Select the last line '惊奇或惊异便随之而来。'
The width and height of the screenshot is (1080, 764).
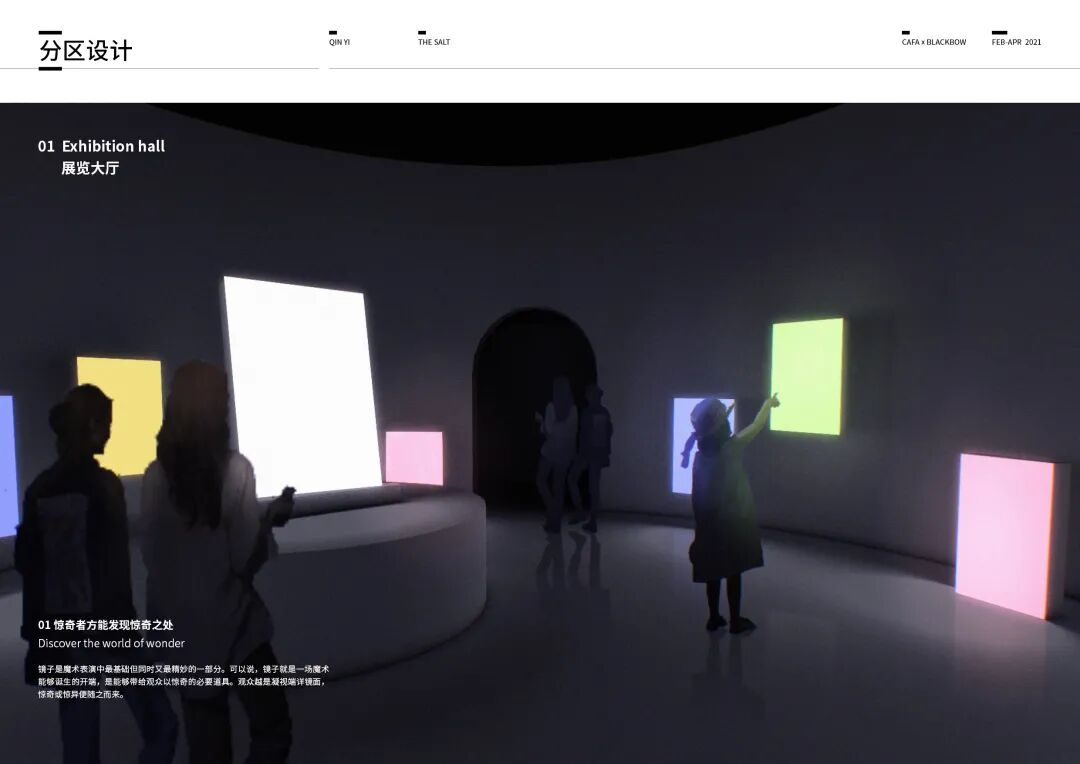point(82,694)
